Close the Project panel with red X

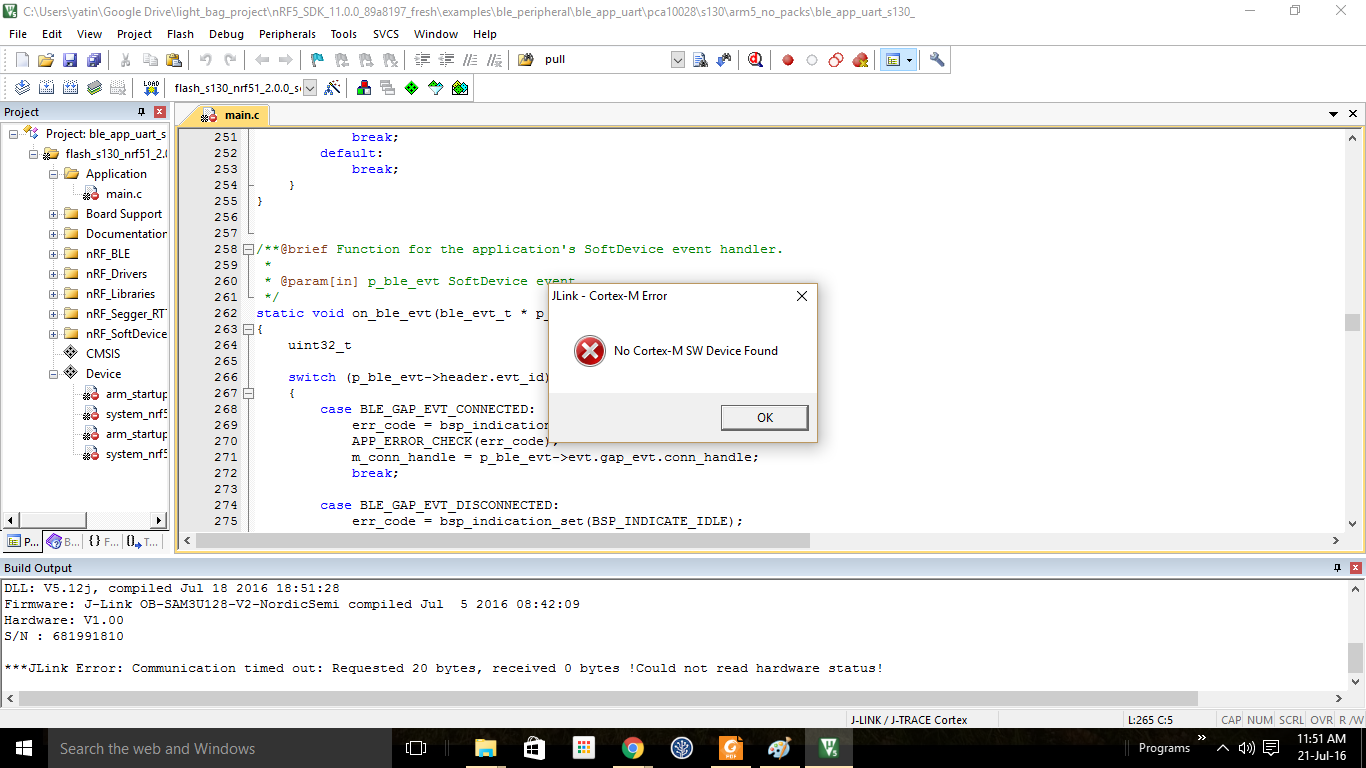click(x=159, y=112)
